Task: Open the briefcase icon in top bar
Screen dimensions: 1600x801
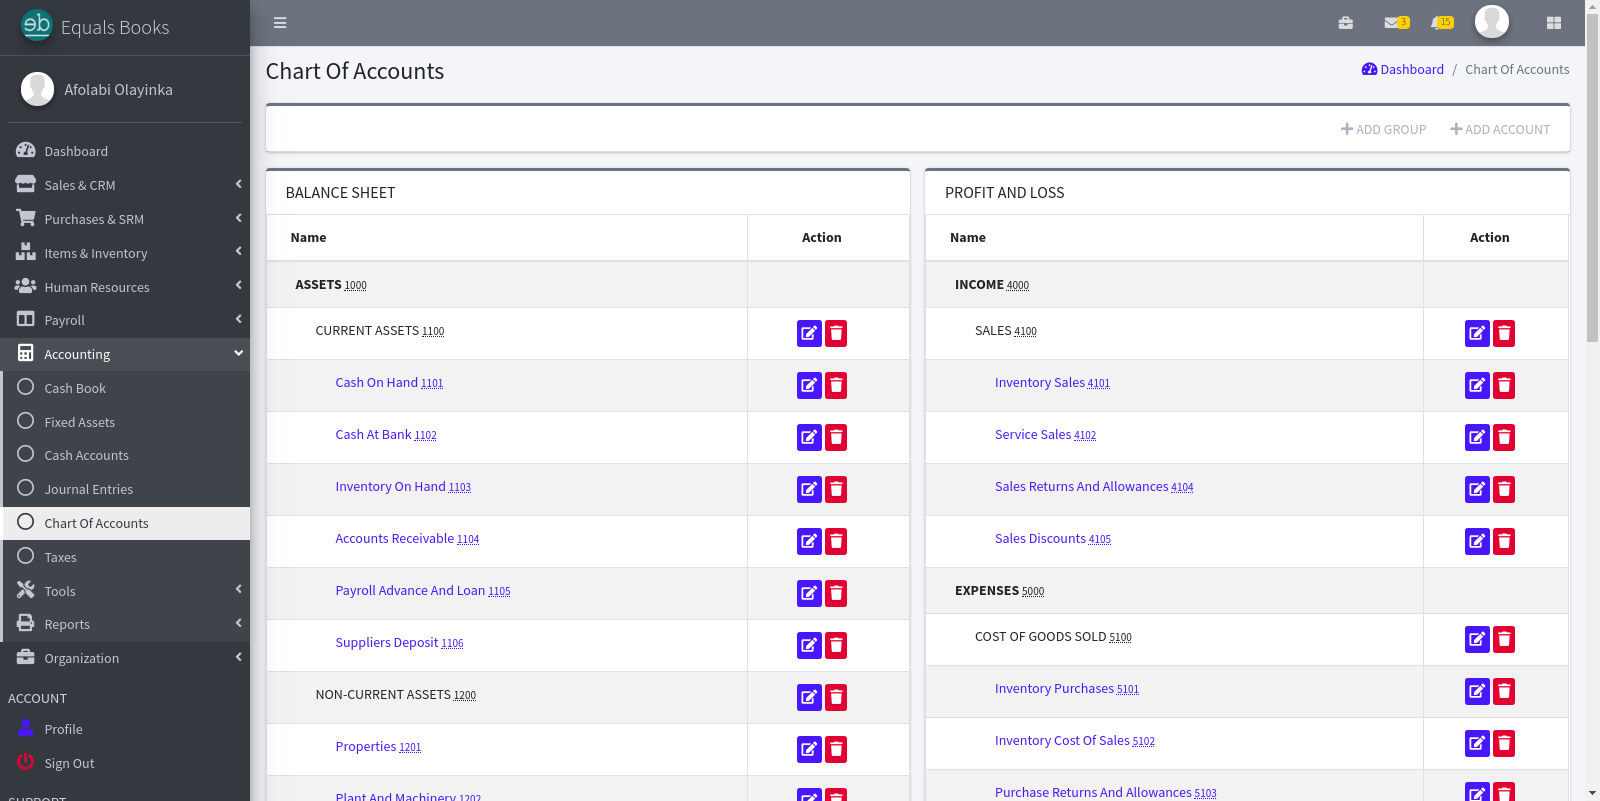Action: [1346, 23]
